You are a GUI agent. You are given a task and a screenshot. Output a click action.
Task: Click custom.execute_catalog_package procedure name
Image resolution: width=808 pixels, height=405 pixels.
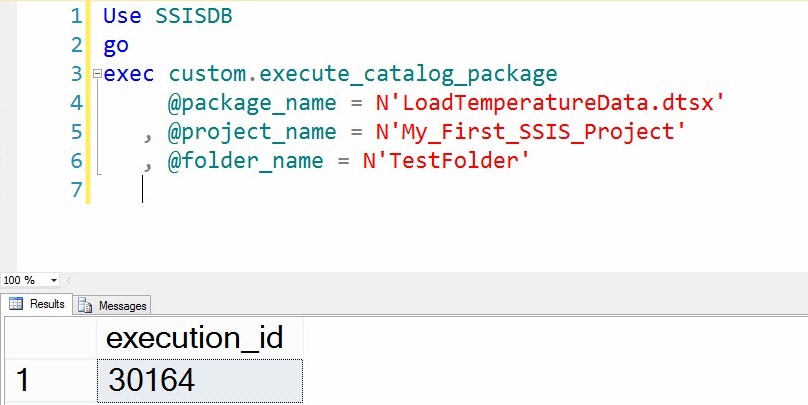click(362, 74)
